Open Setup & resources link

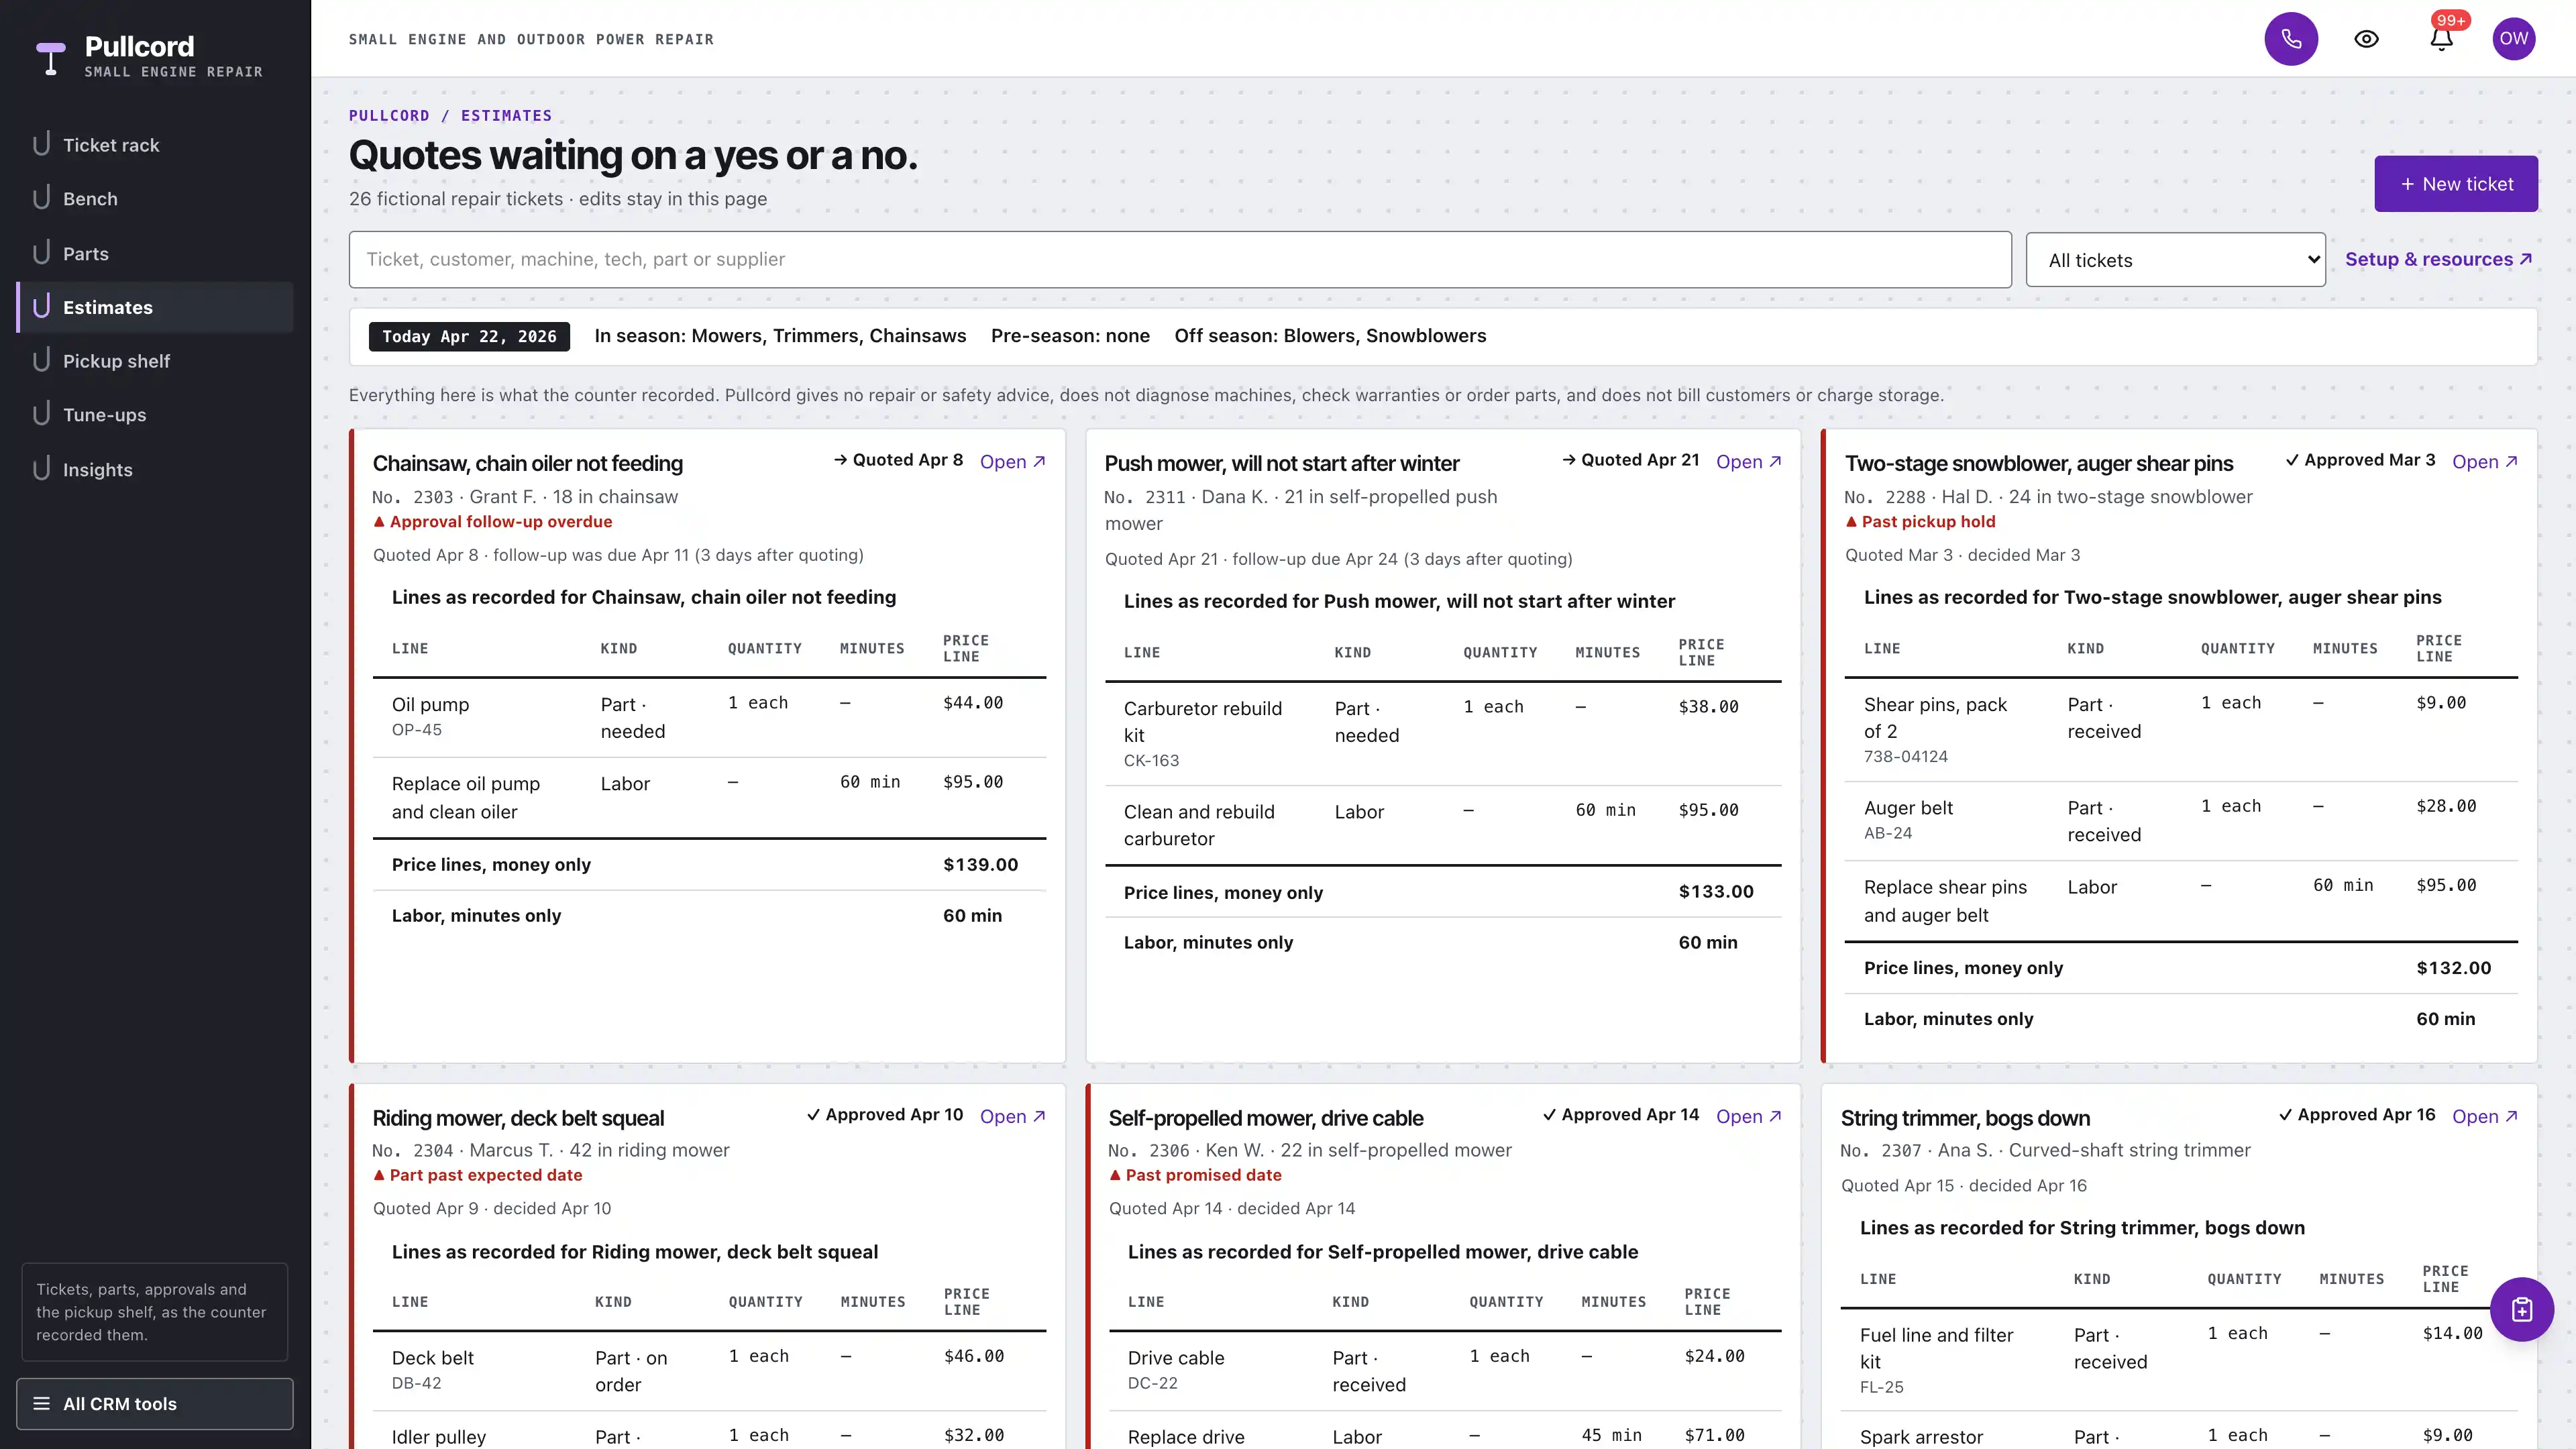pos(2438,259)
